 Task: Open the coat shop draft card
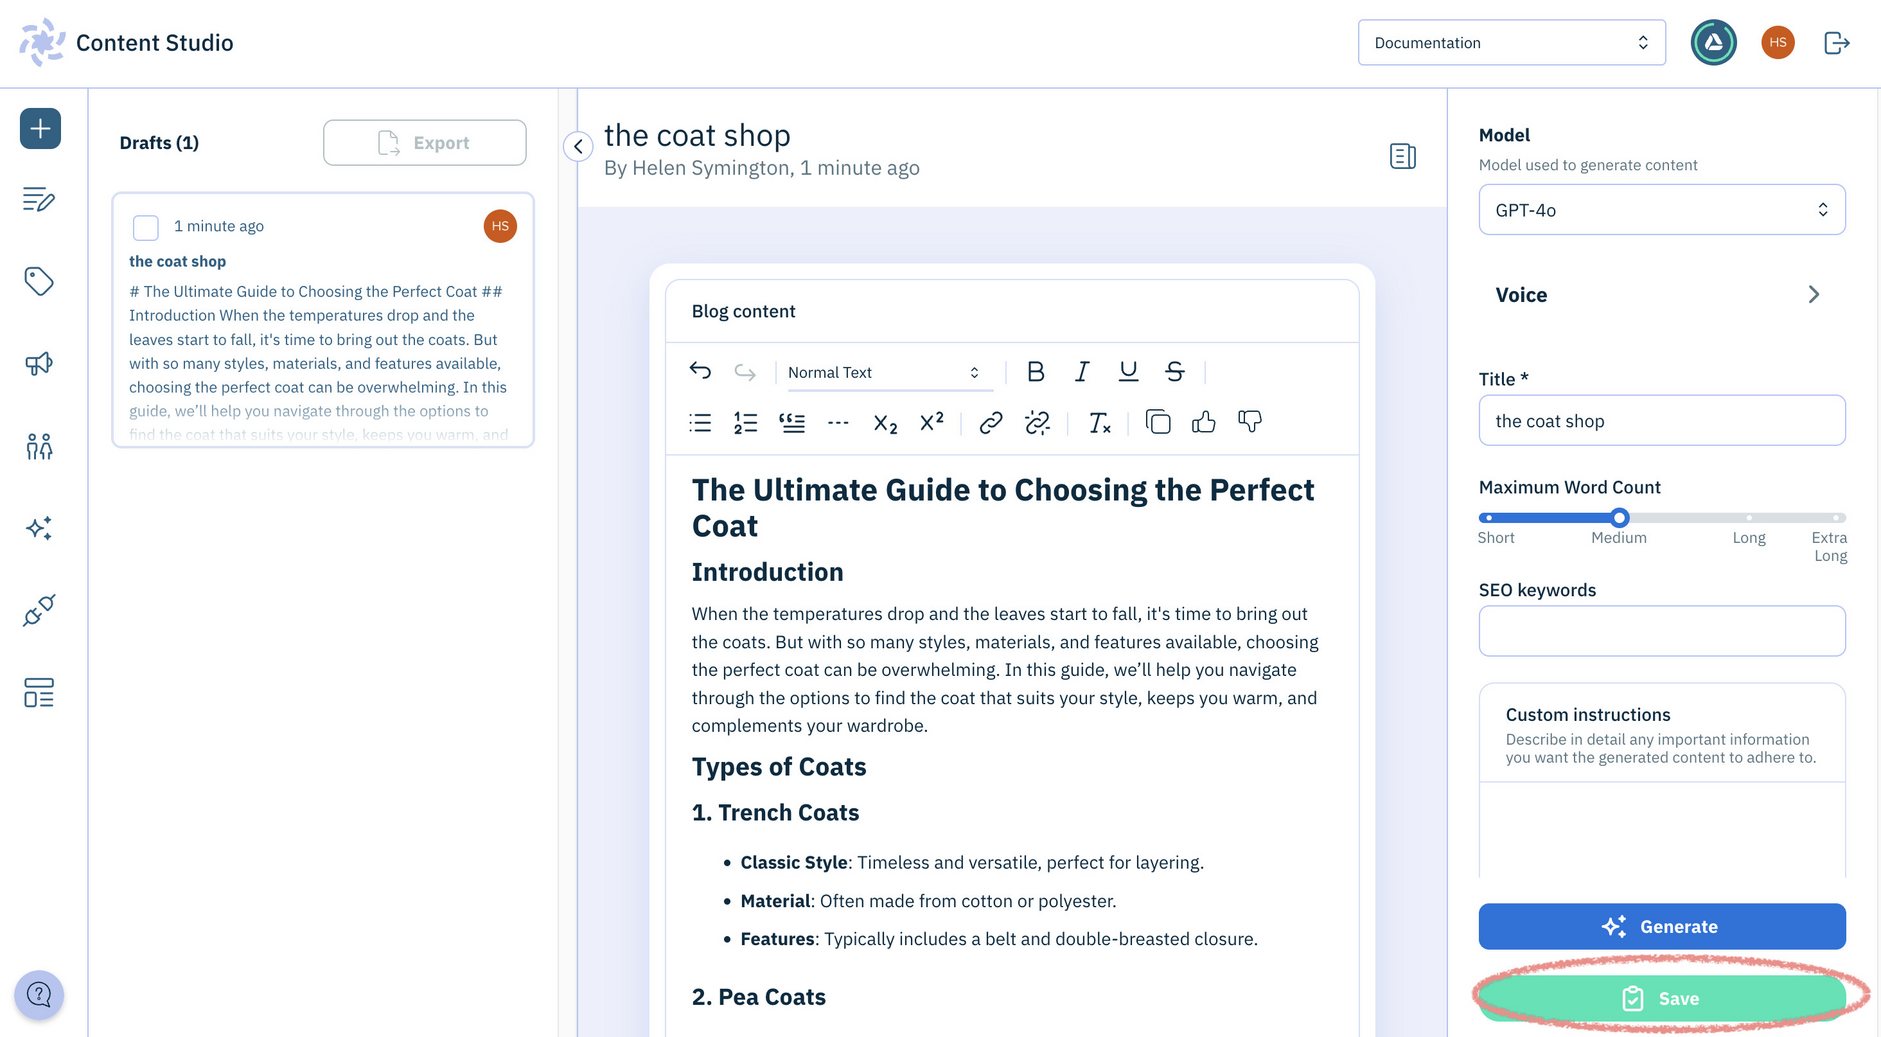(x=323, y=320)
